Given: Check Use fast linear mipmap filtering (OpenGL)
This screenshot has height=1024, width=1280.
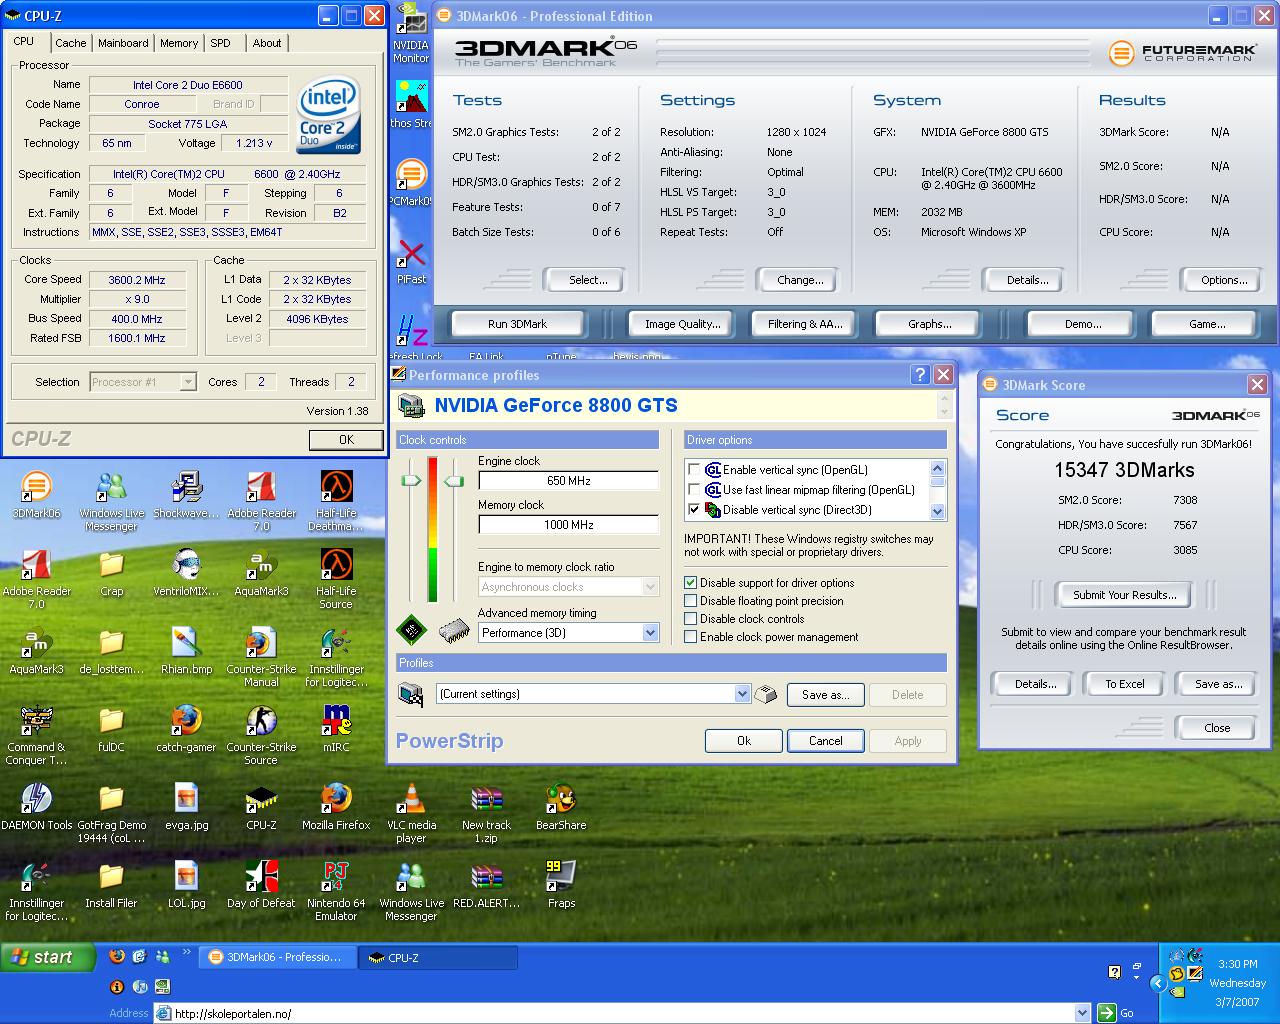Looking at the screenshot, I should (x=694, y=490).
